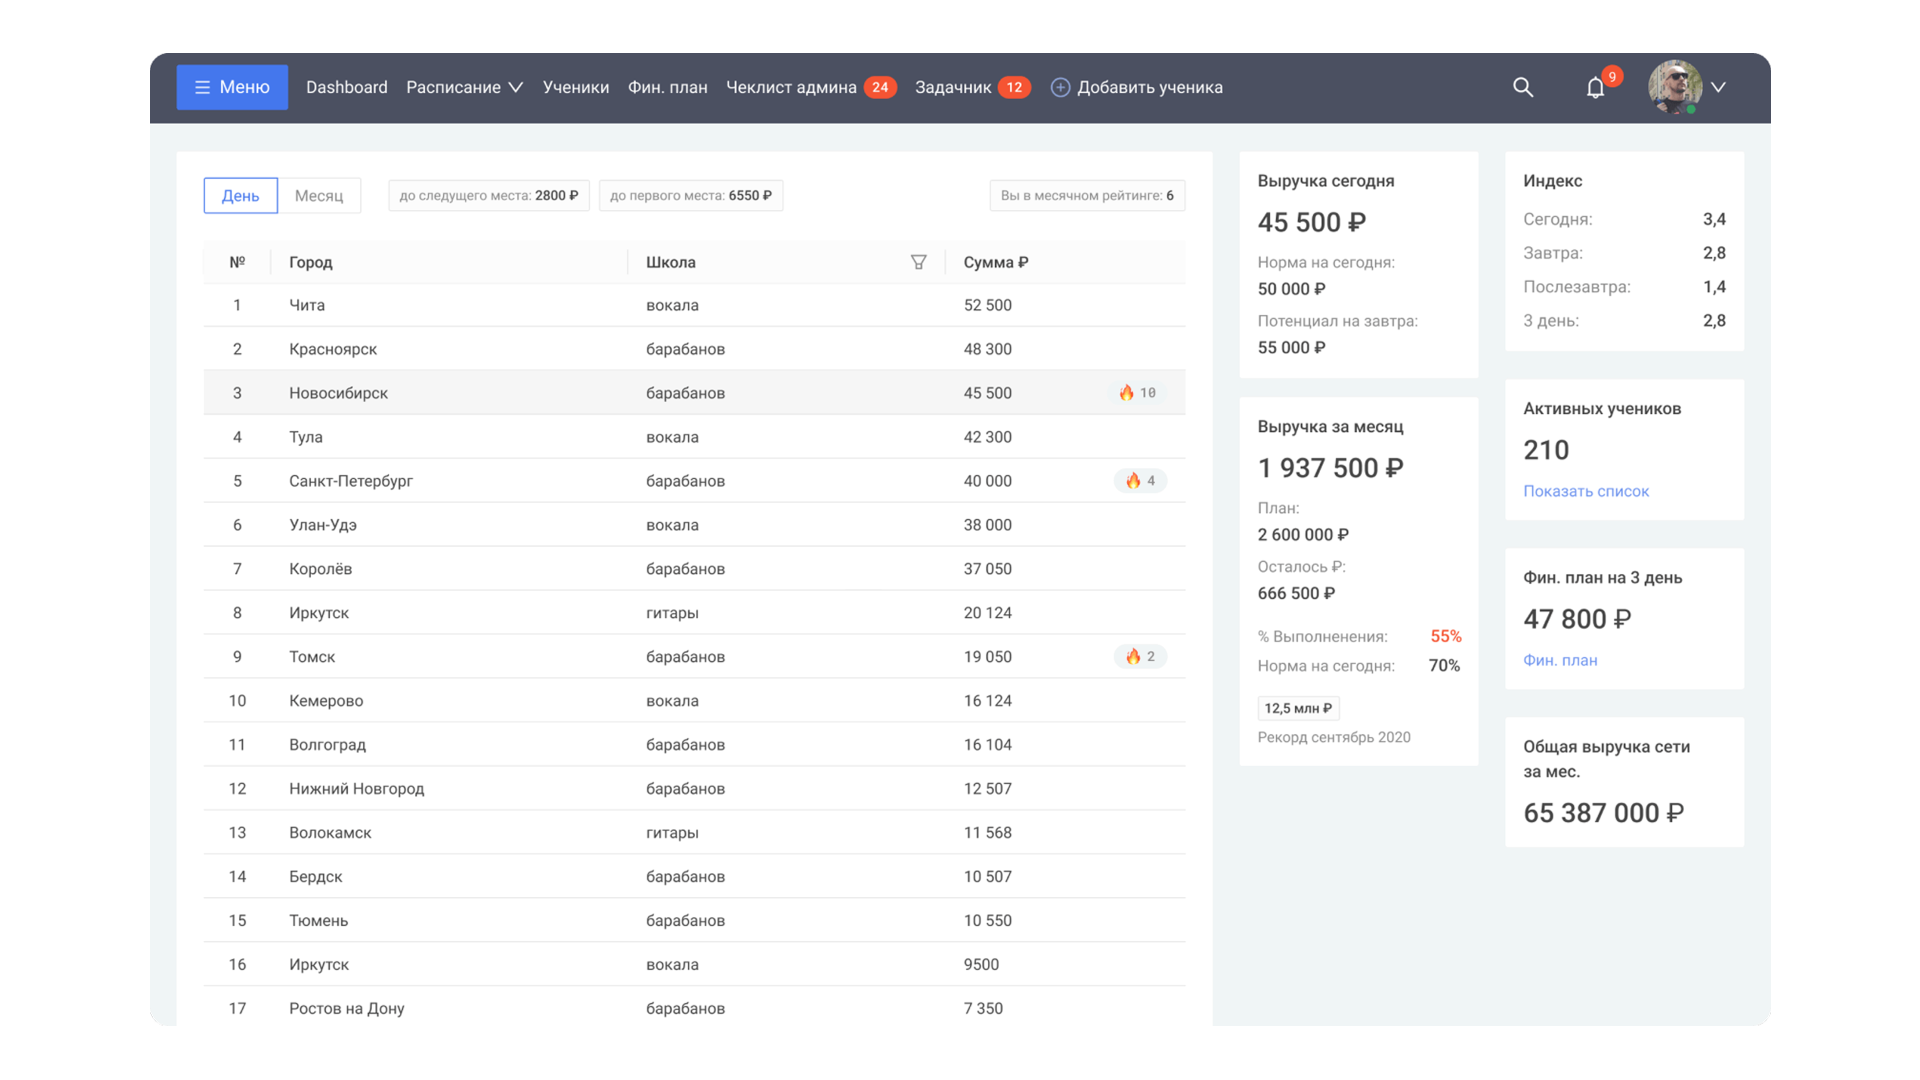Click the fire badge in the Новосибирск row
Image resolution: width=1920 pixels, height=1080 pixels.
[x=1138, y=393]
